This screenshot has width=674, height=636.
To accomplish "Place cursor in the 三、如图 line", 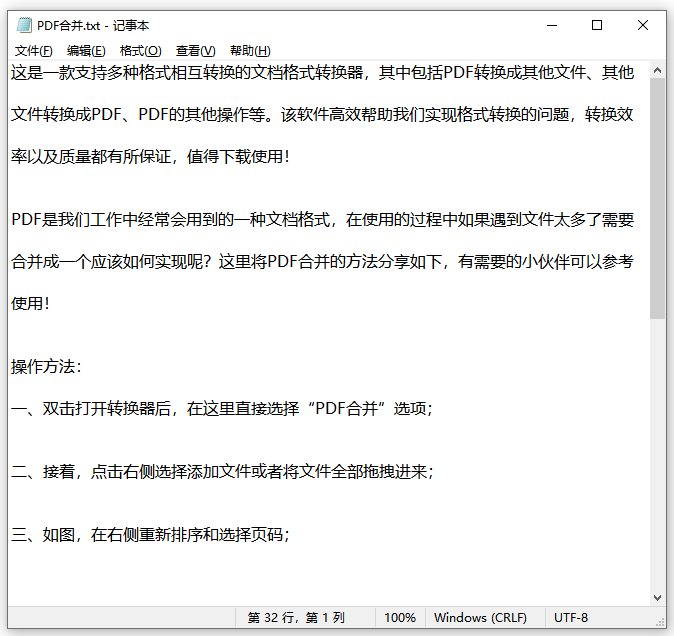I will (x=150, y=535).
